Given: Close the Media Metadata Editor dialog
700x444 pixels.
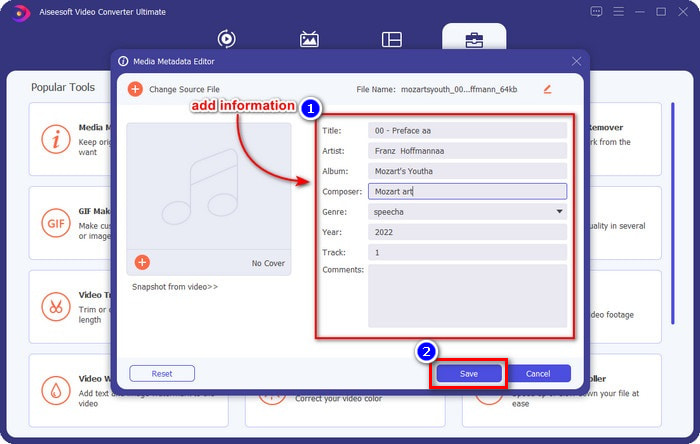Looking at the screenshot, I should tap(576, 61).
